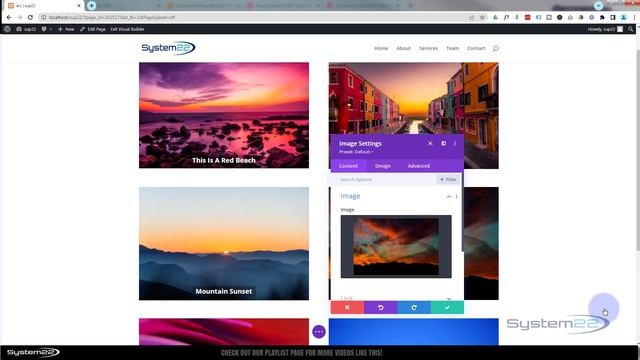Open the purple Divi builder menu button
The width and height of the screenshot is (640, 360).
(x=319, y=331)
